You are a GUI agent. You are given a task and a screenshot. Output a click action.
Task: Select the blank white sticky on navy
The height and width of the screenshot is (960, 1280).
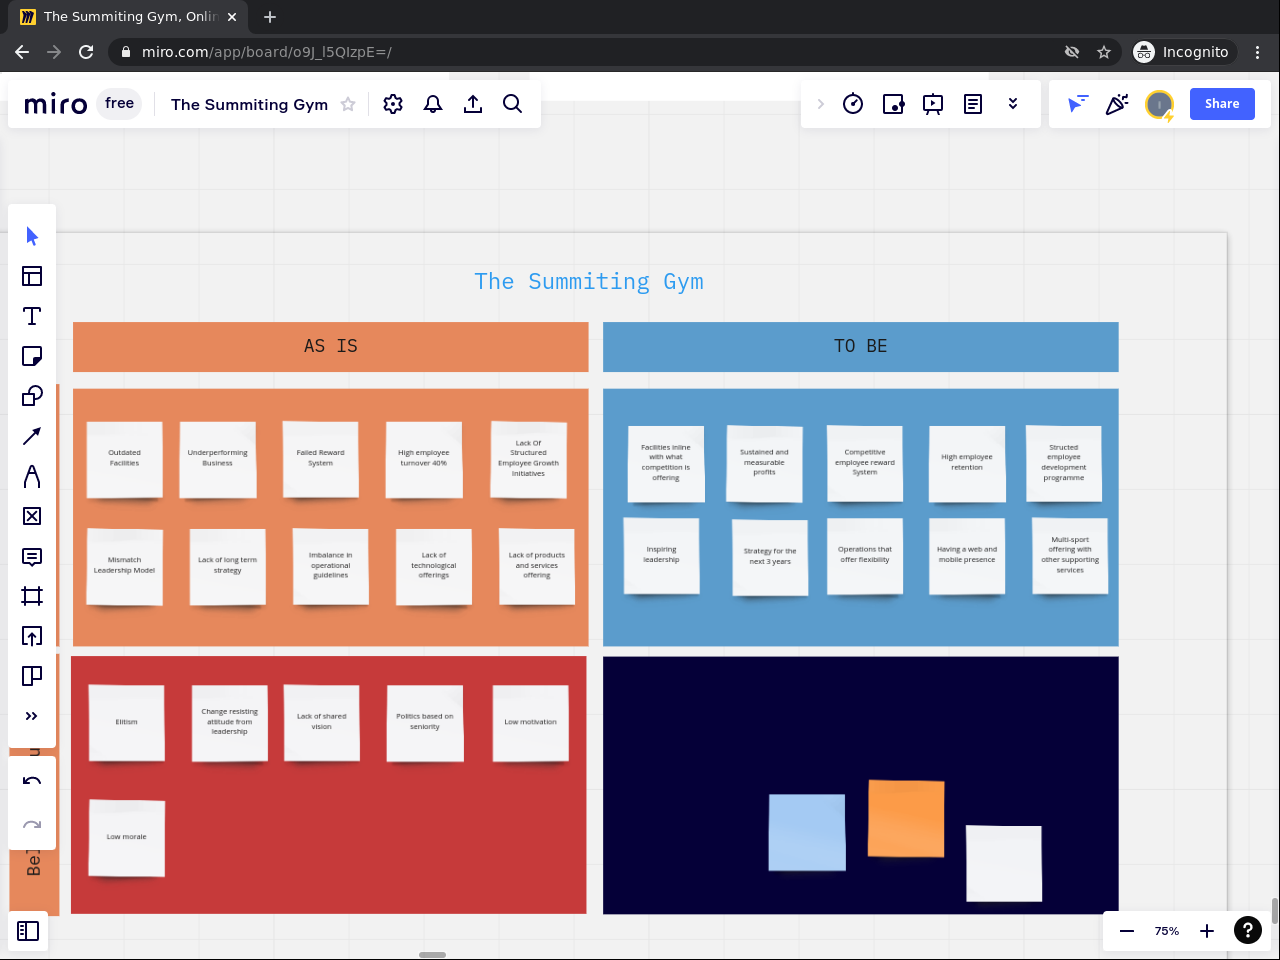[1004, 863]
